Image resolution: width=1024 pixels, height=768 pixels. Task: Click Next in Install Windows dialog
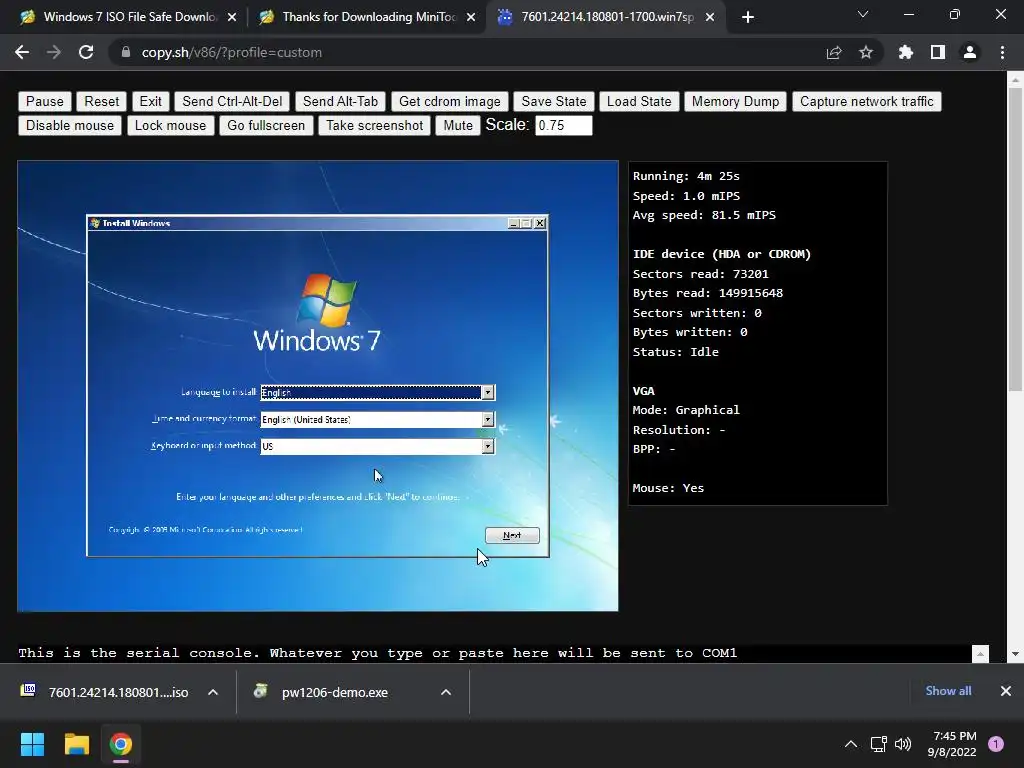coord(512,536)
